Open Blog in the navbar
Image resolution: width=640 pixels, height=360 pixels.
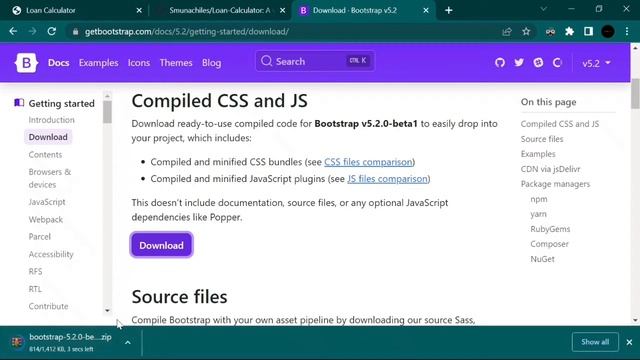211,63
